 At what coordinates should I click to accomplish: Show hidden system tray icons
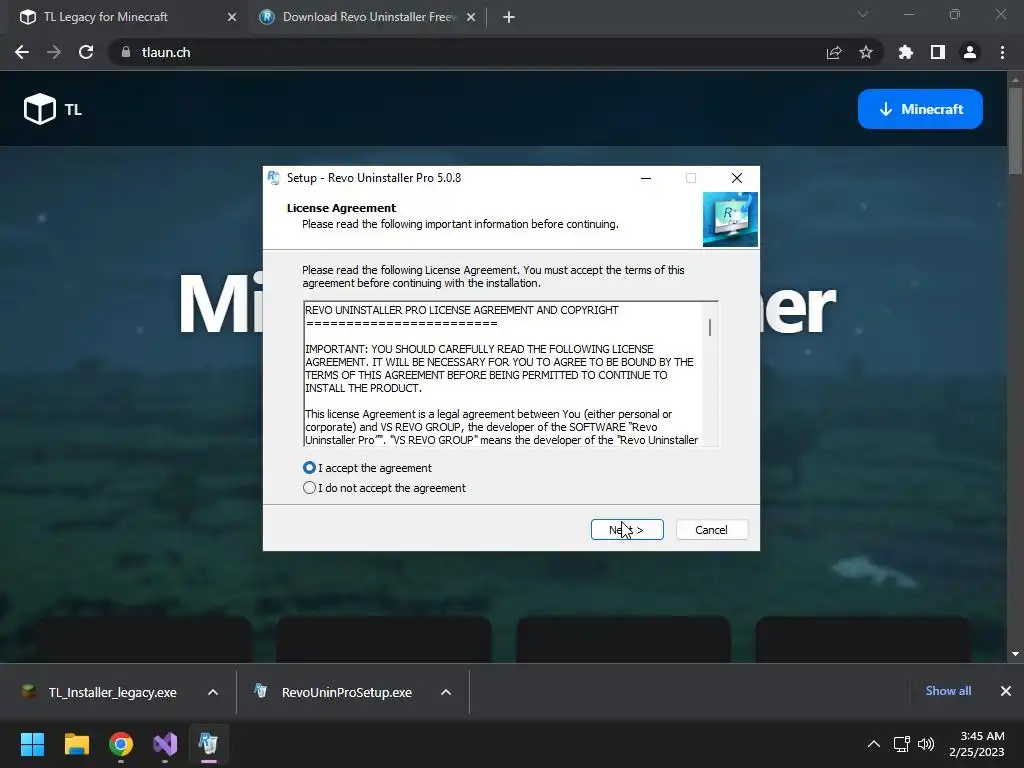[x=873, y=744]
